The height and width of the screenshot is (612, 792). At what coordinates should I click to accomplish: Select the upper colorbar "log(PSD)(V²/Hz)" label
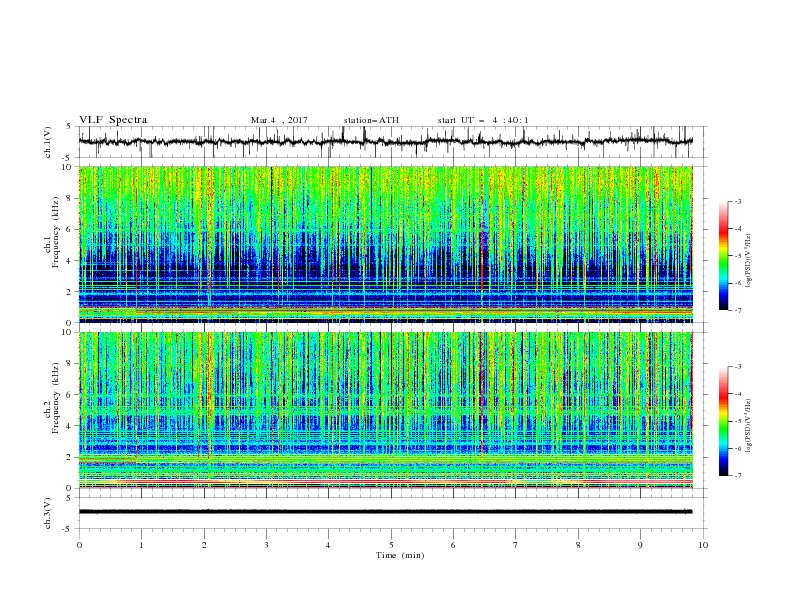click(x=749, y=261)
